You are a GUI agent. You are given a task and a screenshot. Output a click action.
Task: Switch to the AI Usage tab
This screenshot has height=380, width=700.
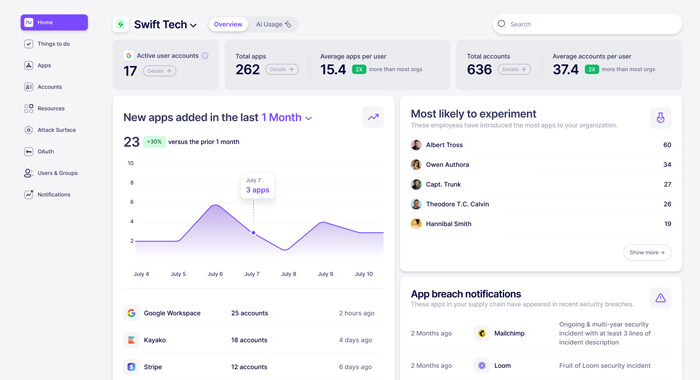[273, 25]
